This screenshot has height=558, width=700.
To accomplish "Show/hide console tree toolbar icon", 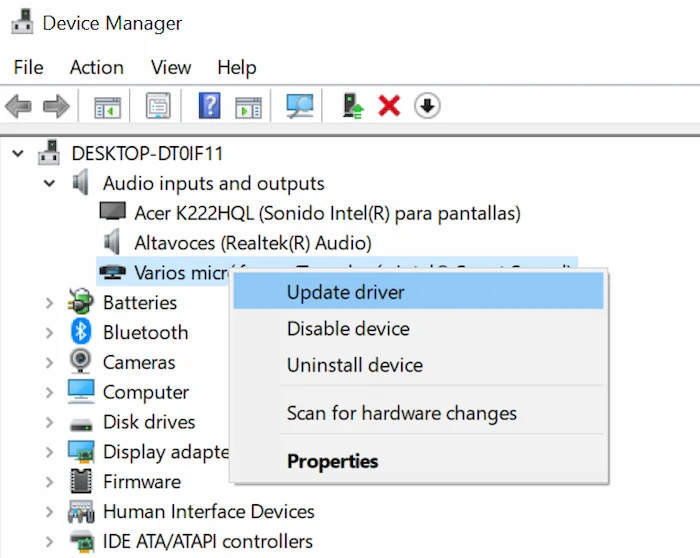I will pyautogui.click(x=108, y=107).
